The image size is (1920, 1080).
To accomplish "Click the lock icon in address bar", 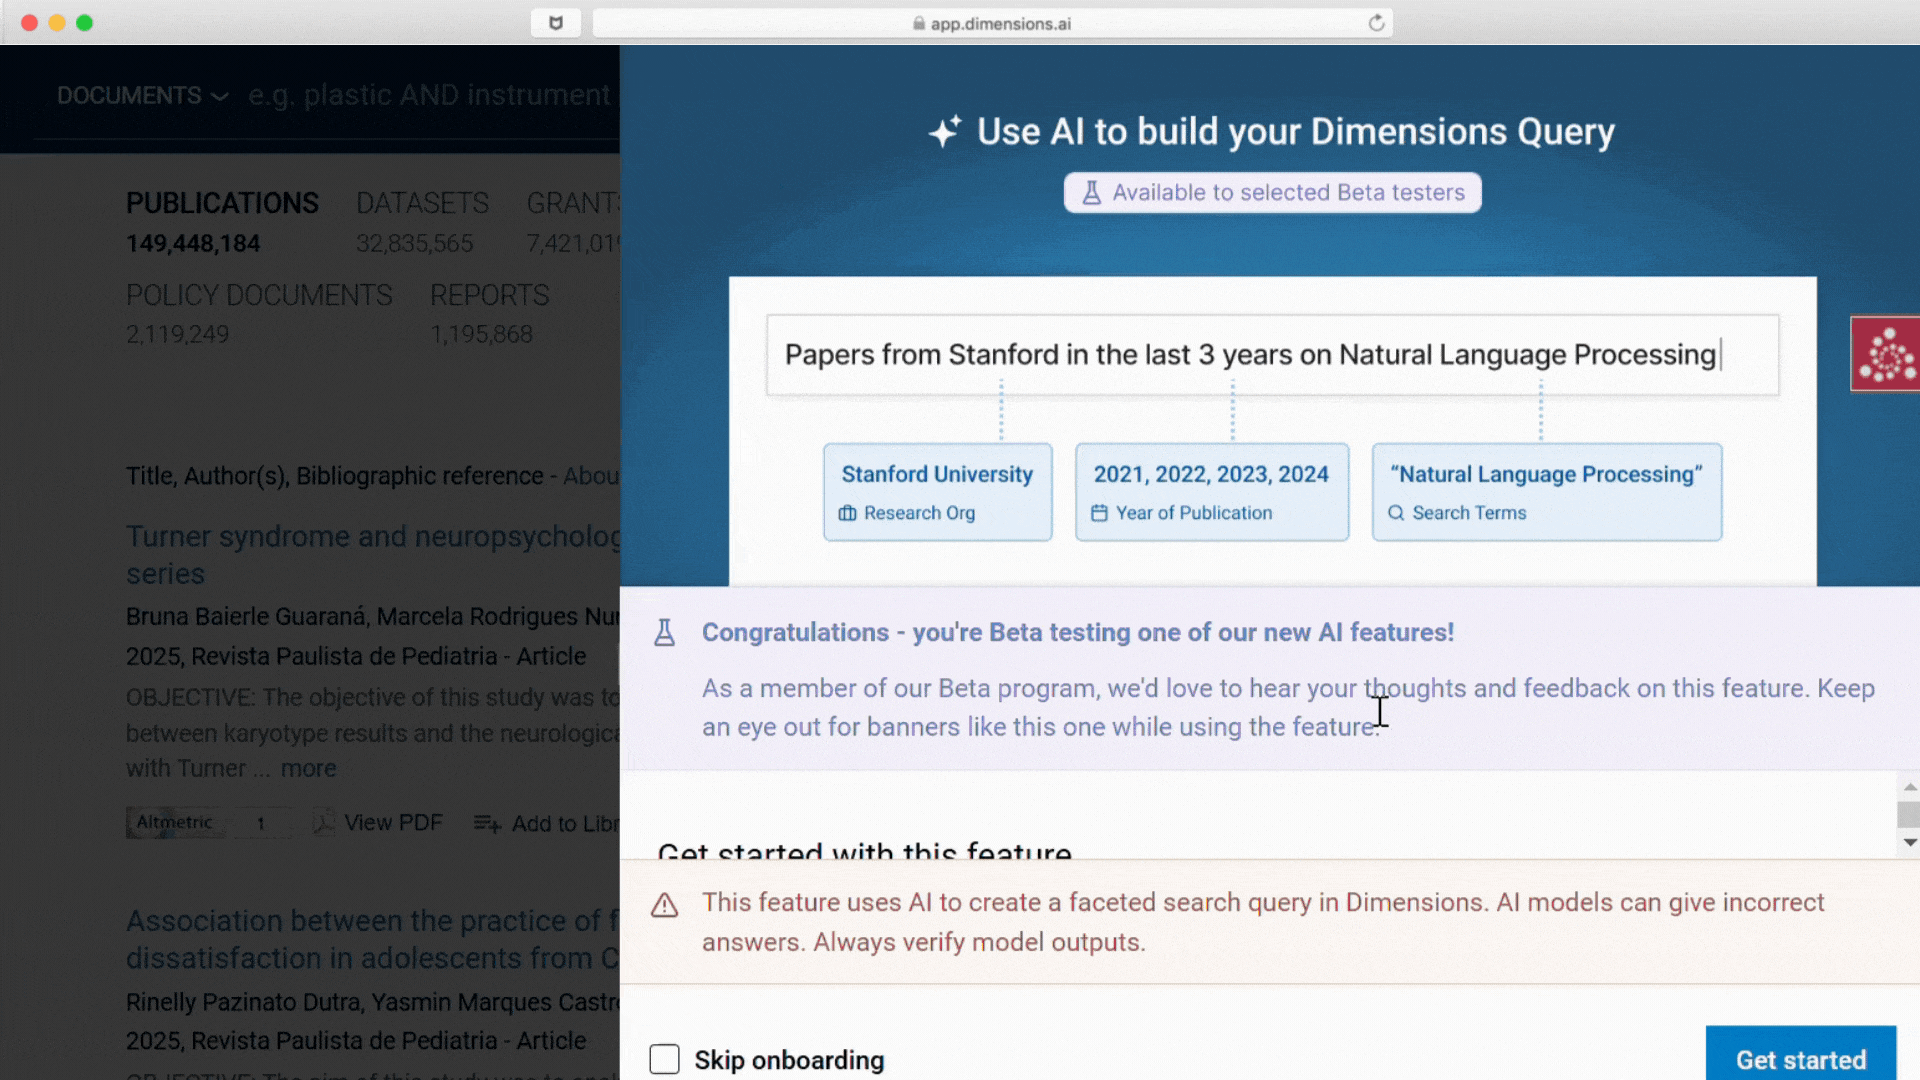I will pyautogui.click(x=918, y=23).
